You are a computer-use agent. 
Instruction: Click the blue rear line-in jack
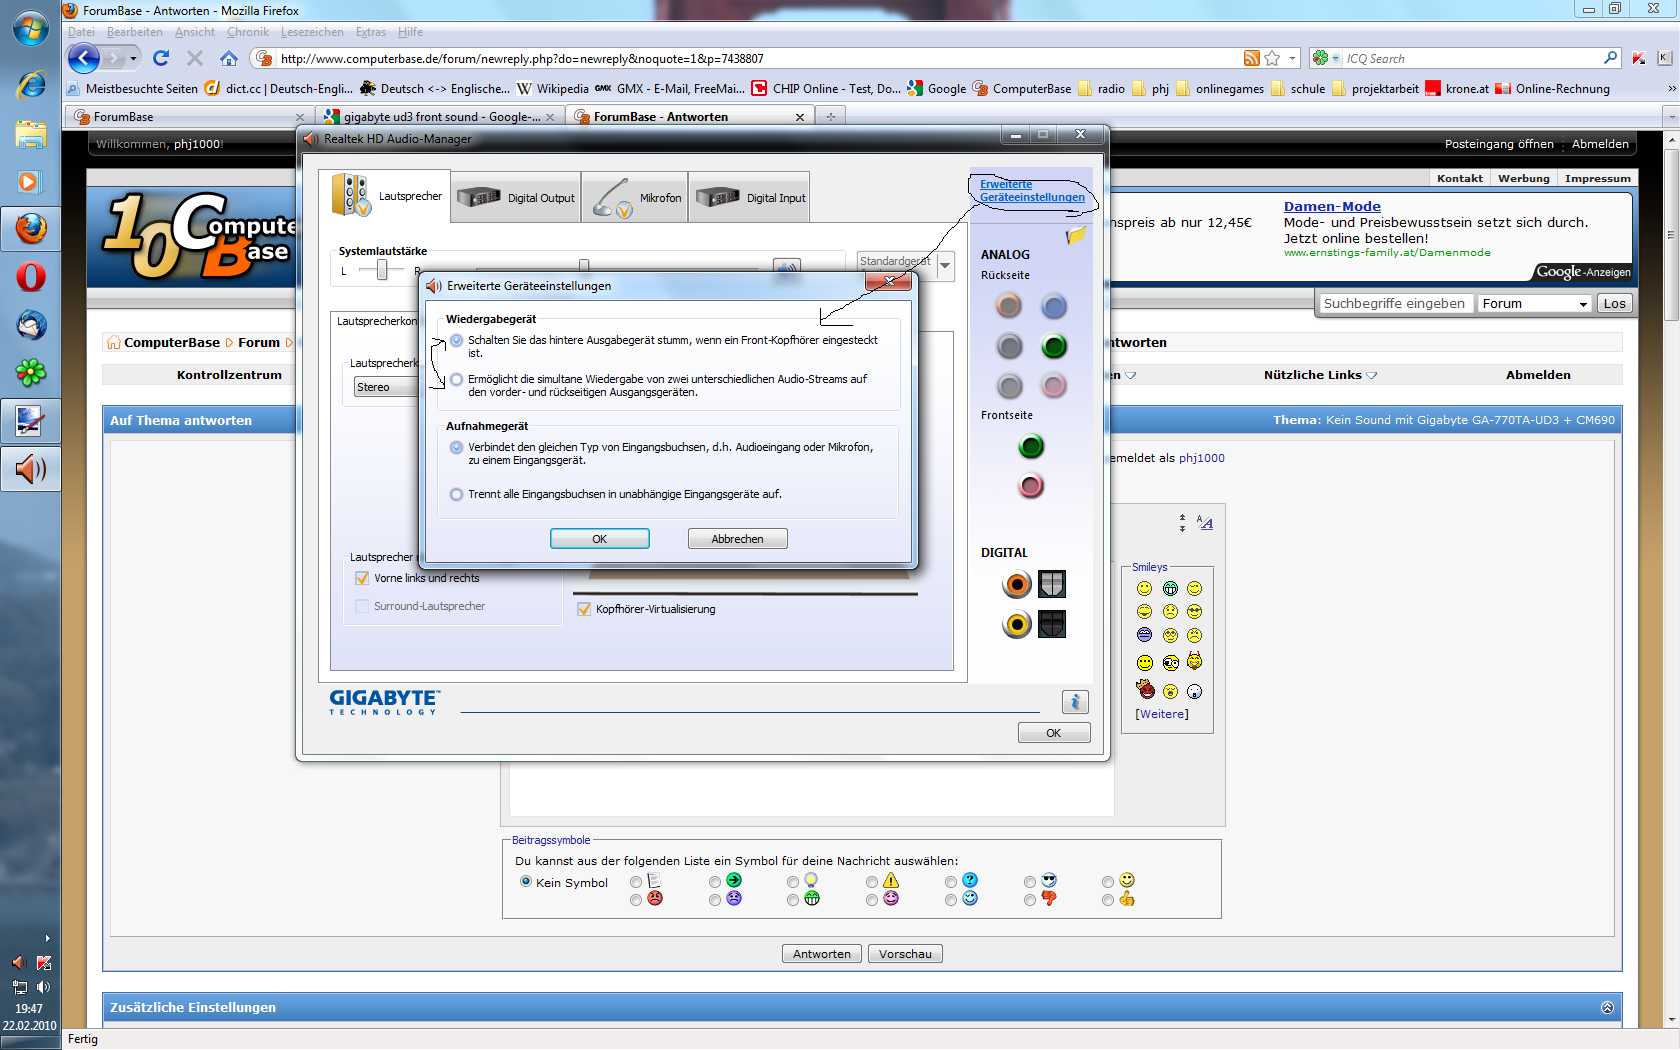(1054, 306)
